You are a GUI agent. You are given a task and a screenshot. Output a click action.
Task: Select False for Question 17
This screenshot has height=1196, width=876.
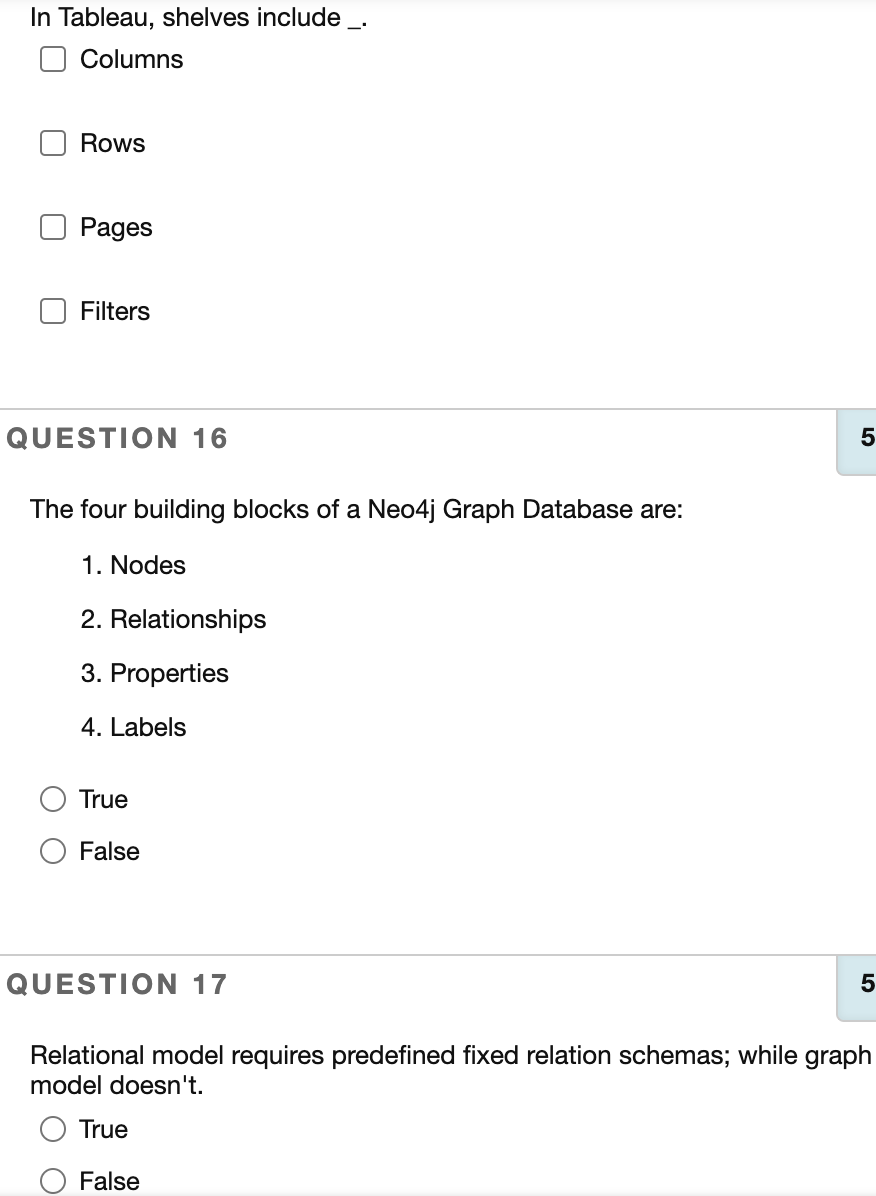[52, 1181]
